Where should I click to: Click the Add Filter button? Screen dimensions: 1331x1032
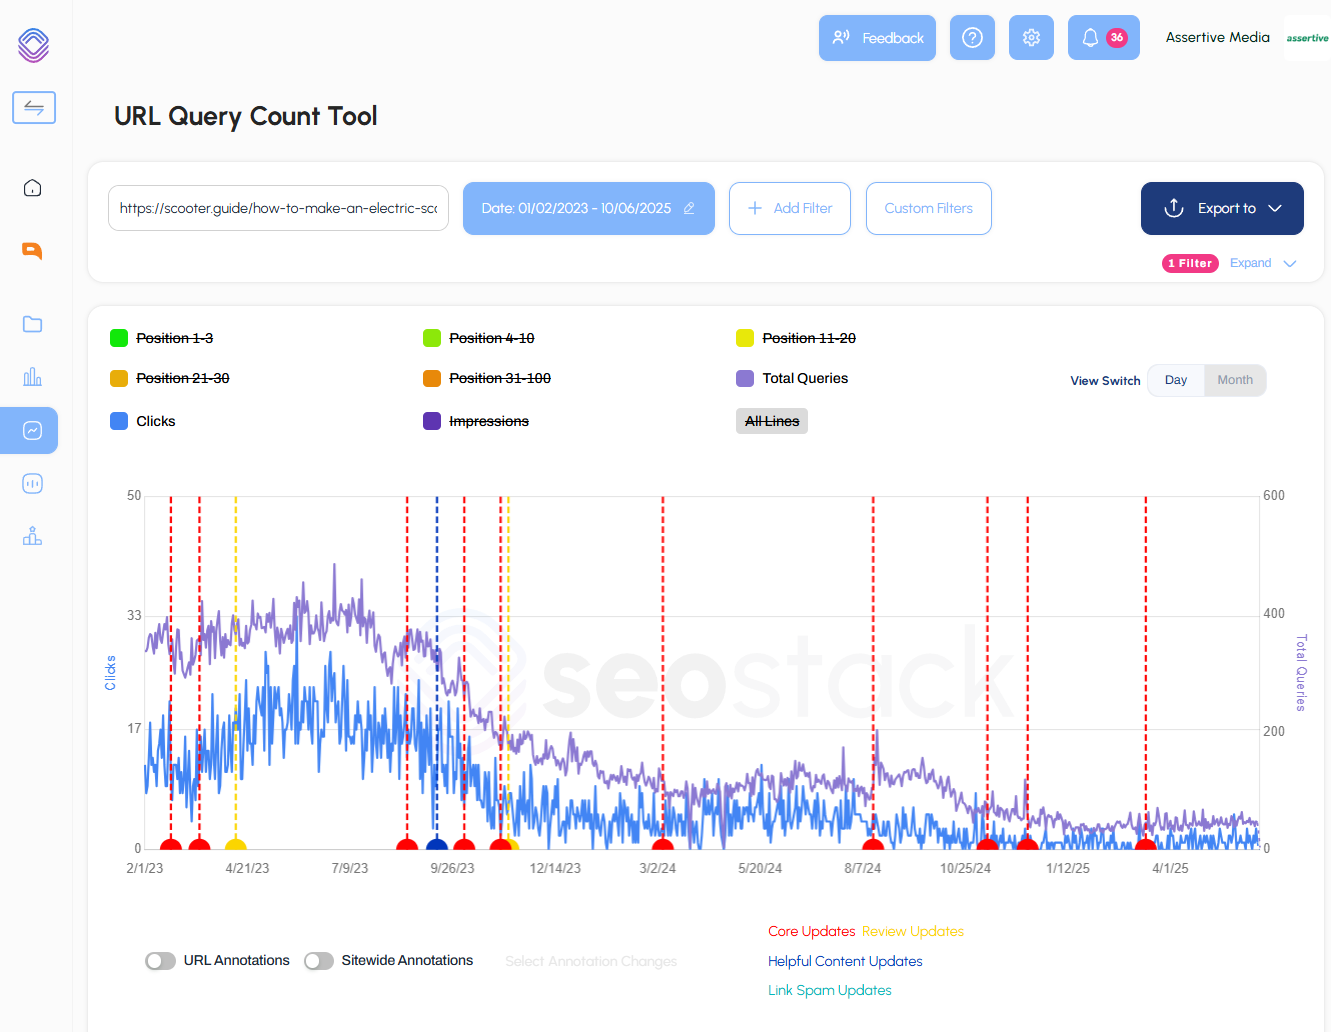(x=789, y=208)
